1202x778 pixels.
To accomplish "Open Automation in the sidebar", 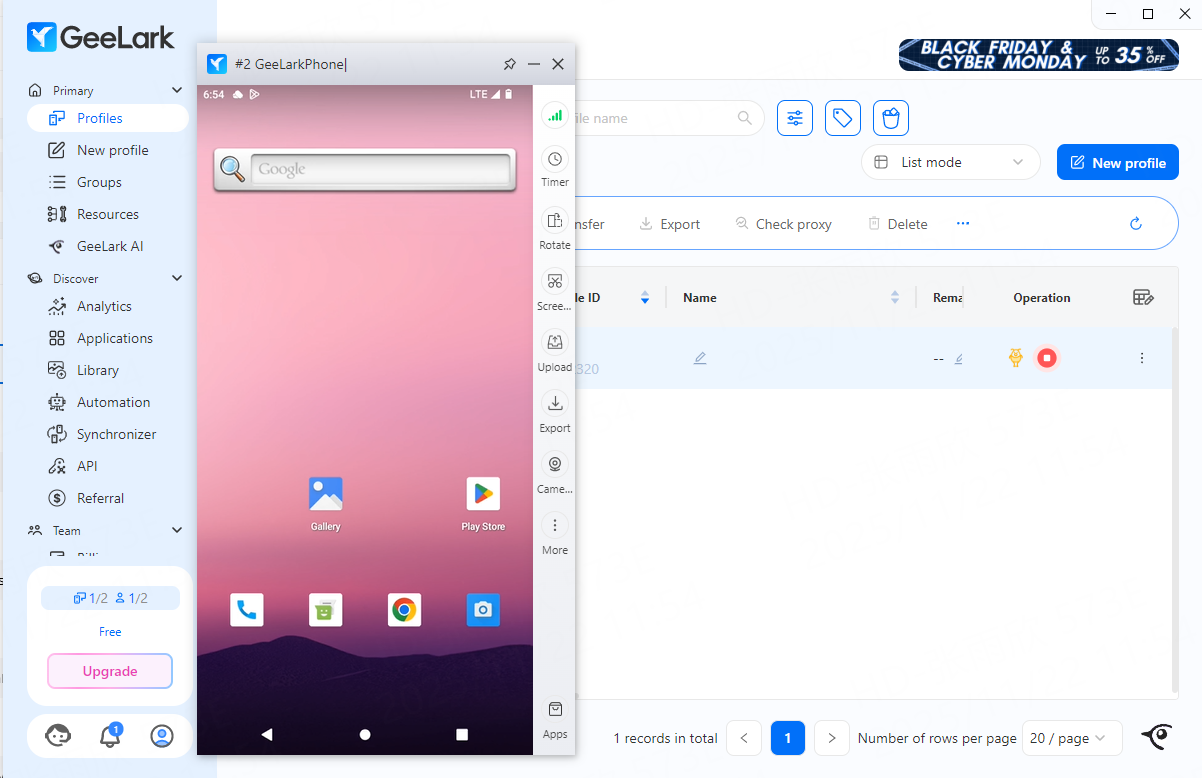I will click(113, 402).
